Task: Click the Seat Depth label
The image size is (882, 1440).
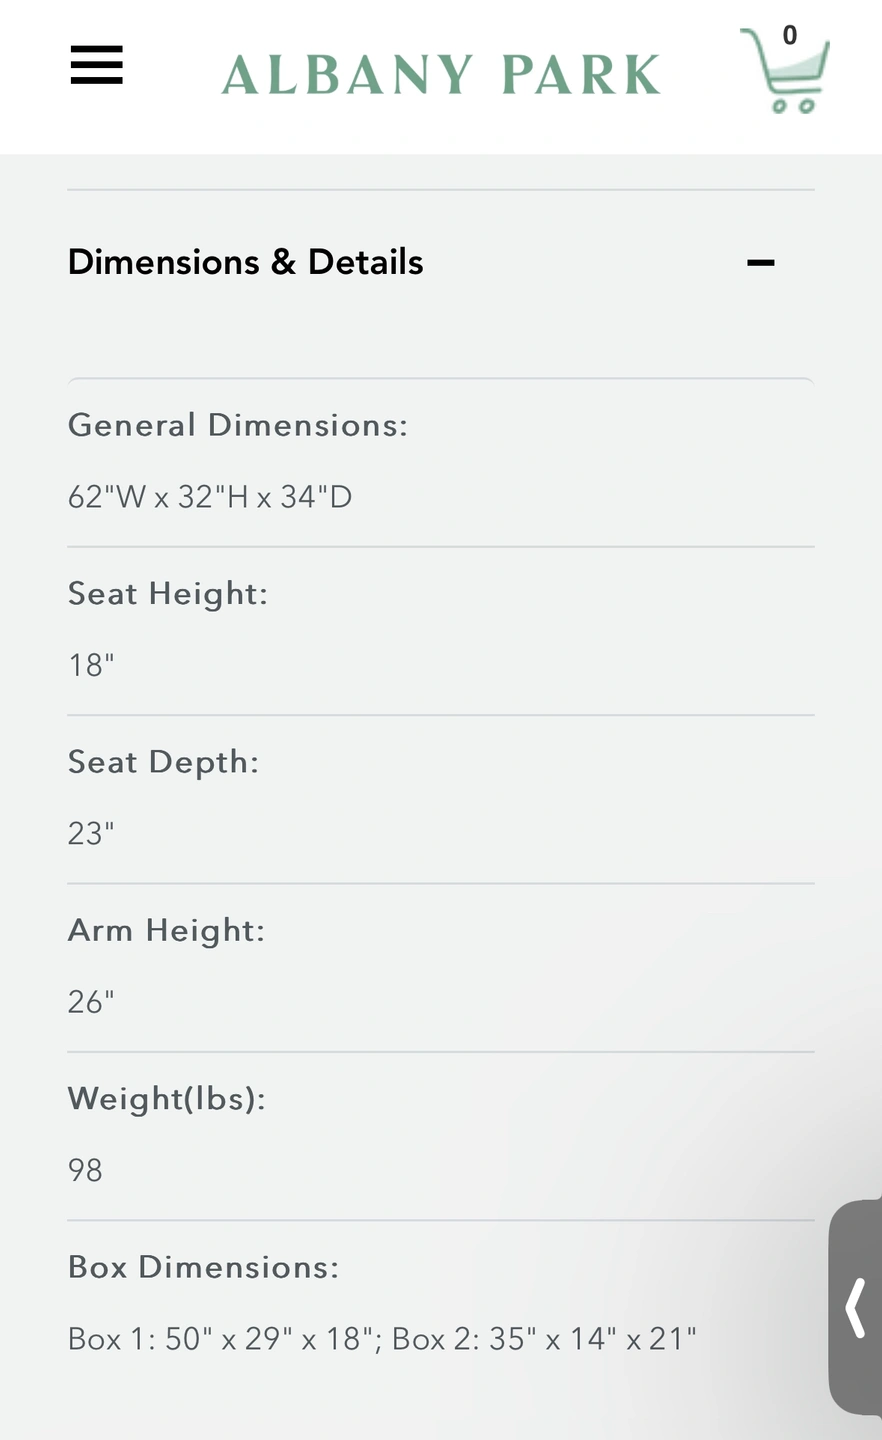Action: pos(164,762)
